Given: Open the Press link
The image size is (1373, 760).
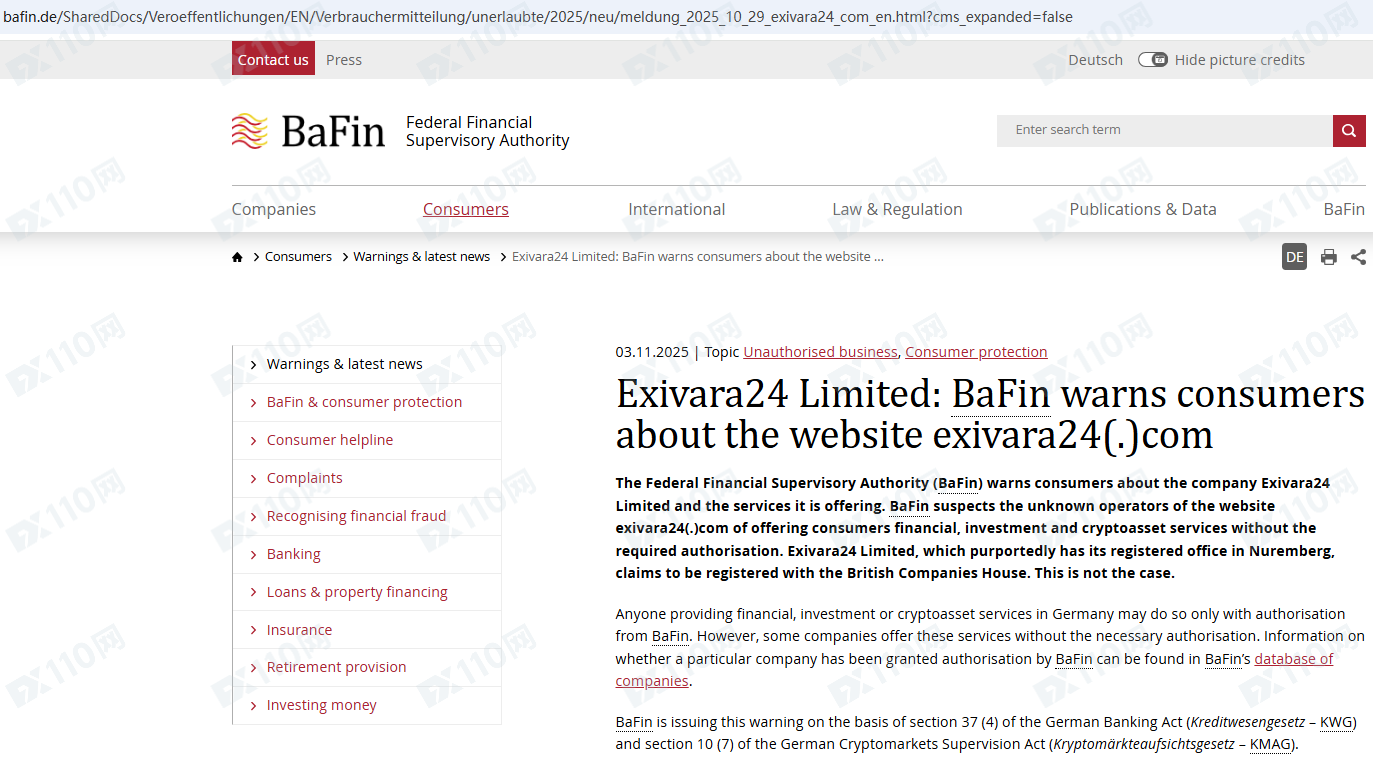Looking at the screenshot, I should click(x=344, y=60).
